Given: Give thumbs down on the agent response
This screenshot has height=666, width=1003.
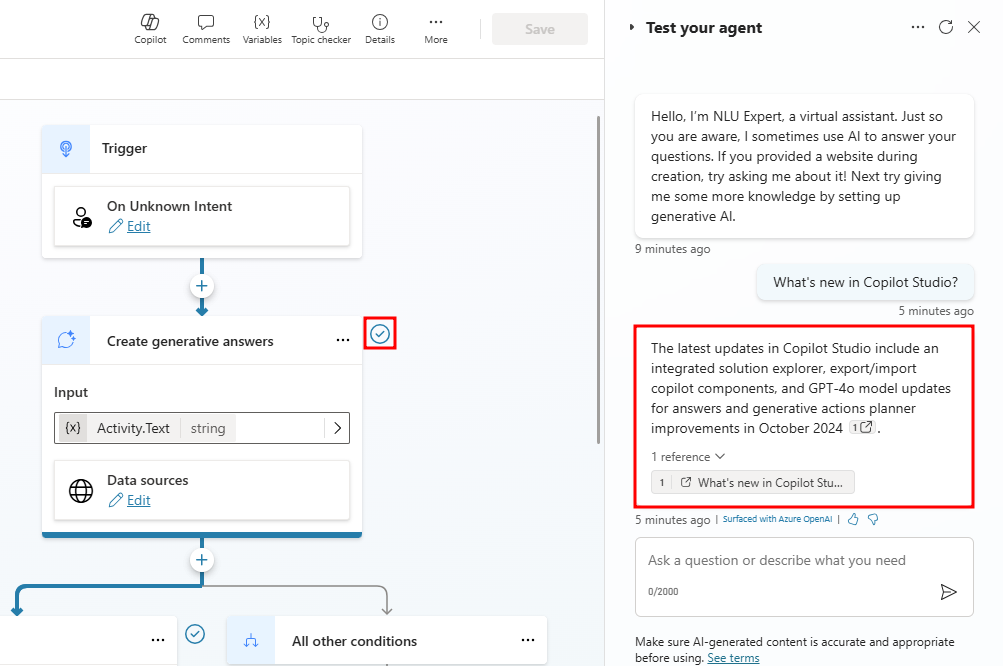Looking at the screenshot, I should 872,519.
